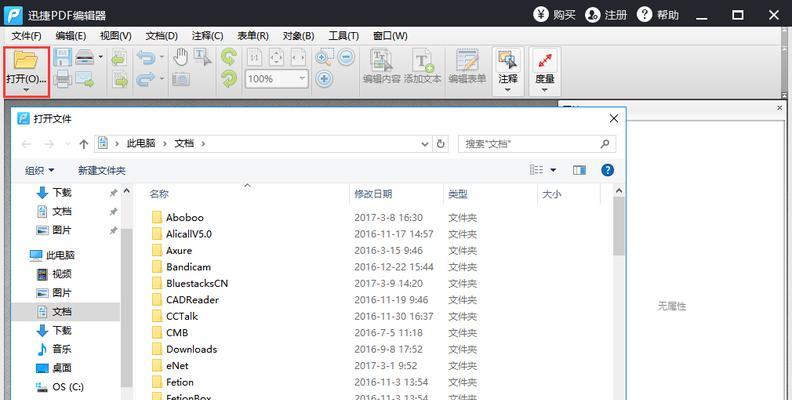The image size is (792, 400).
Task: Open the 注释(C) menu
Action: (208, 36)
